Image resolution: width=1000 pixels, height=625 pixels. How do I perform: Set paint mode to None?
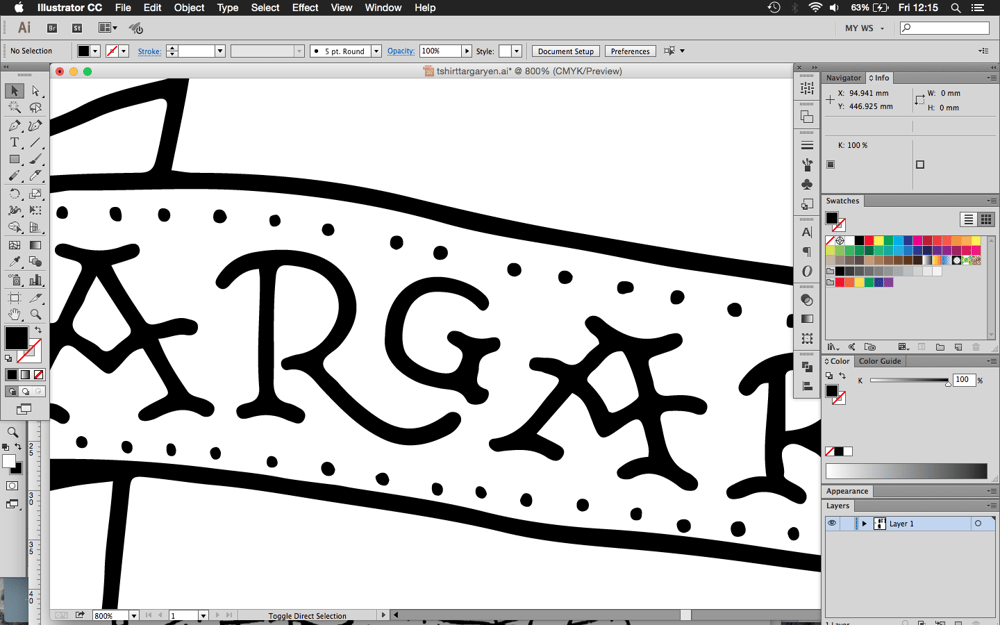39,374
